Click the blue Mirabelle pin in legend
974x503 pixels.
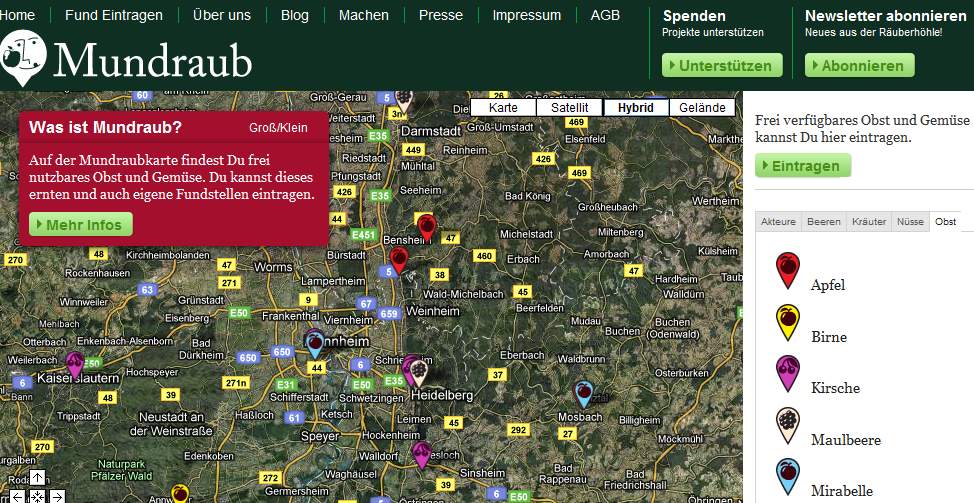pyautogui.click(x=788, y=475)
